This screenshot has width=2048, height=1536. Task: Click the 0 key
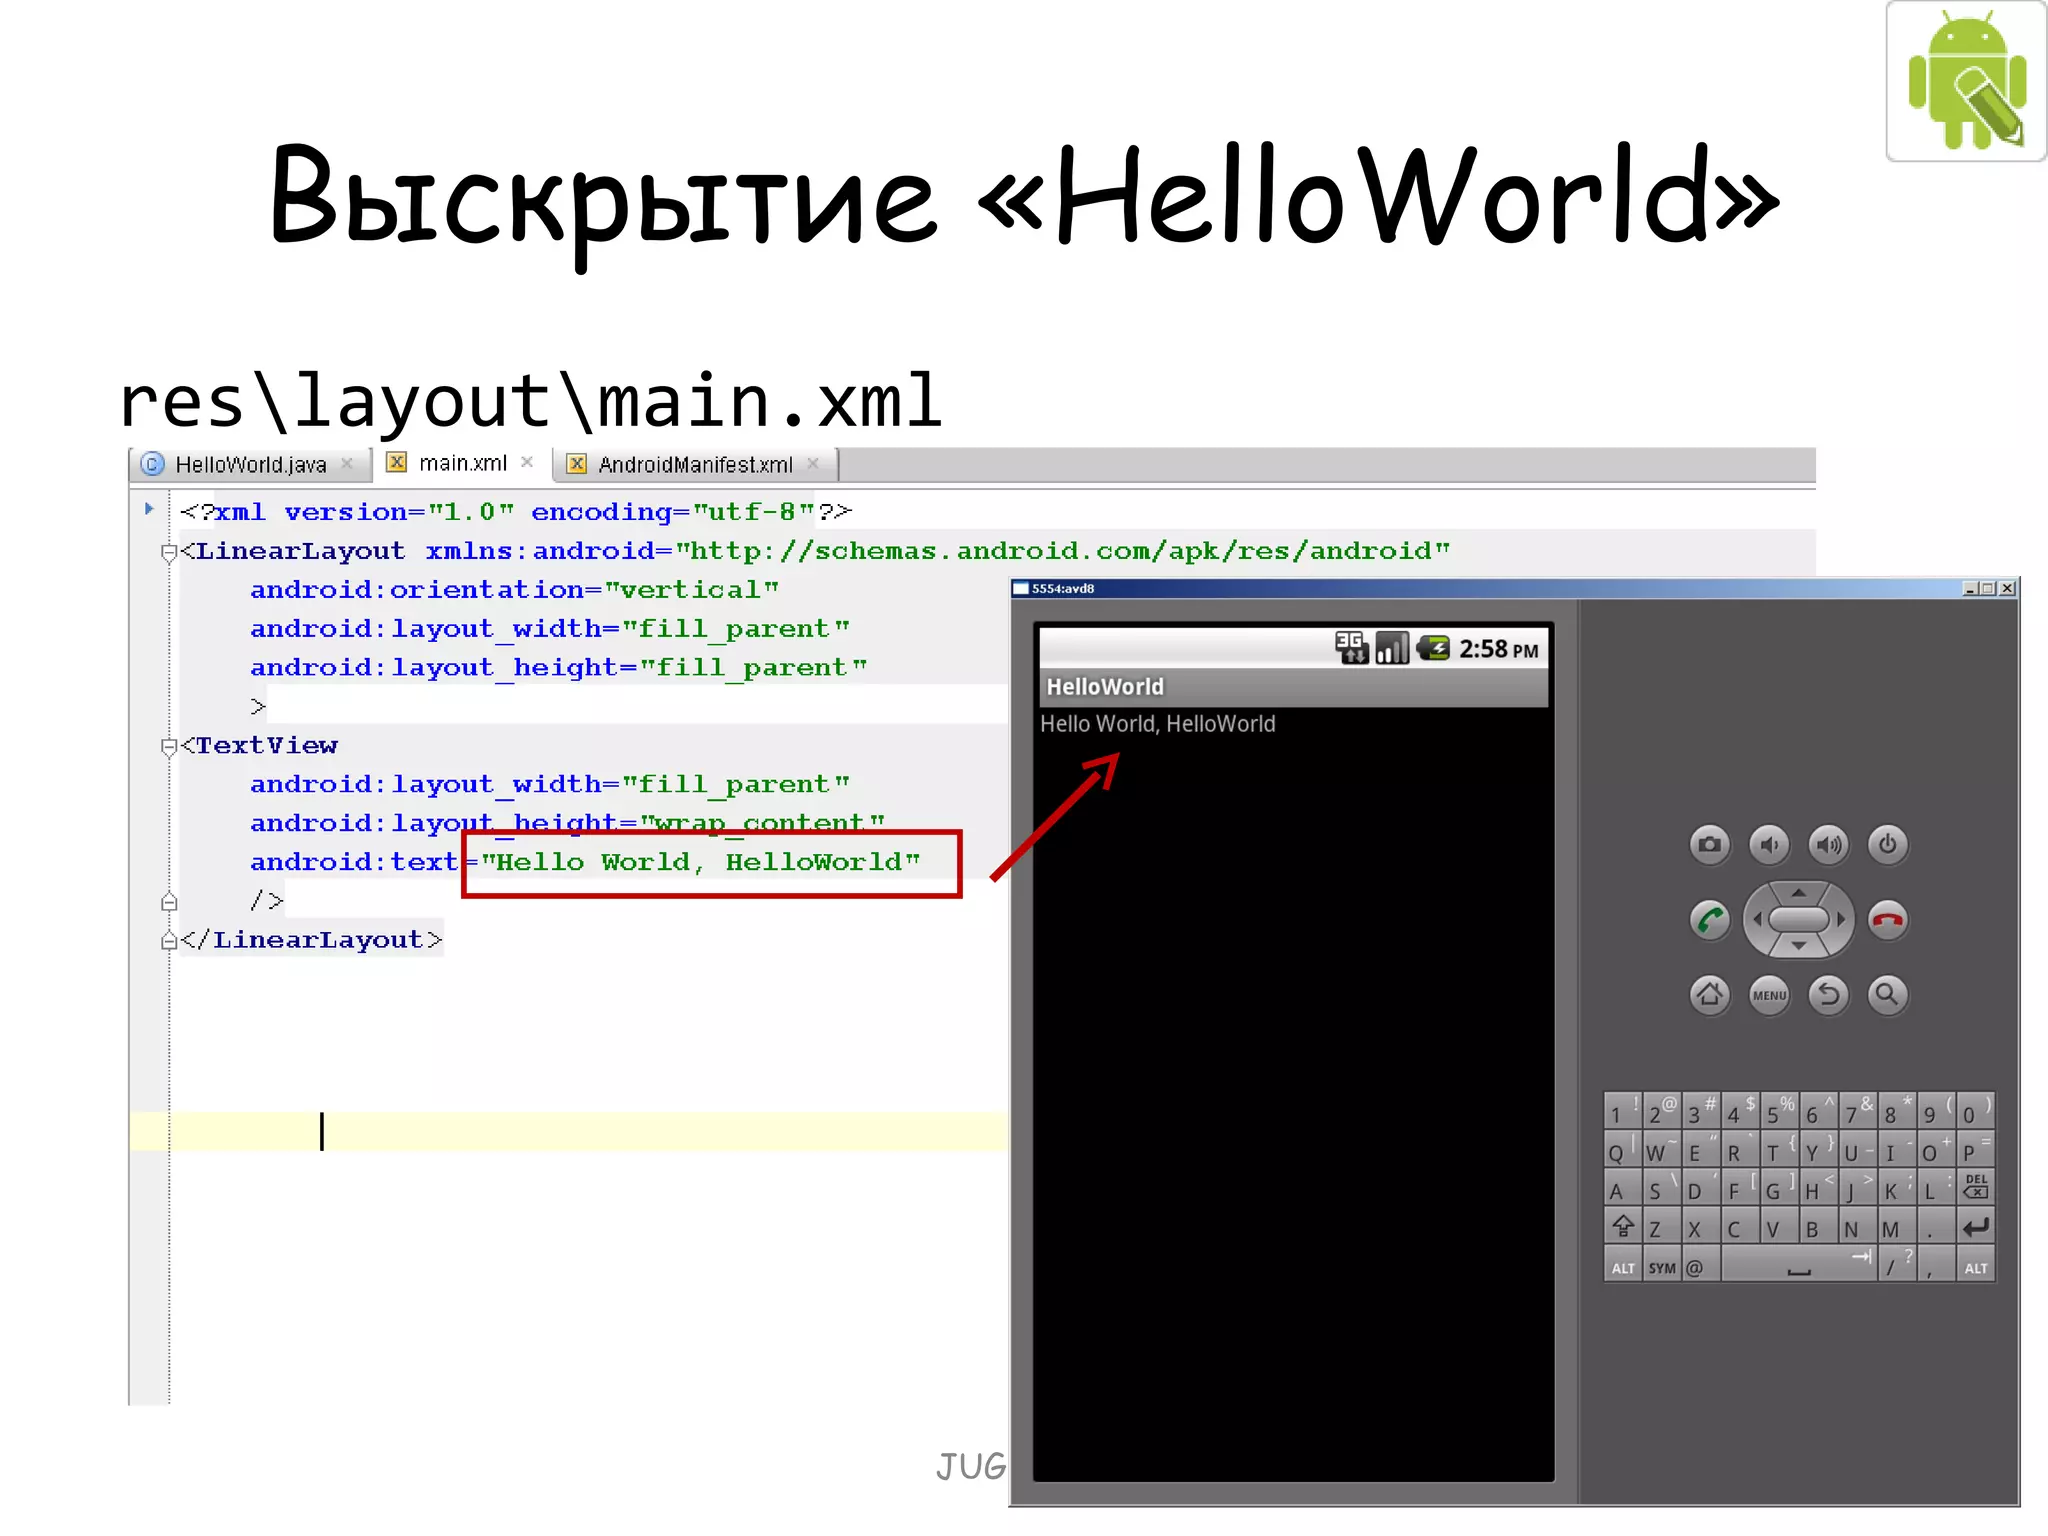click(x=1976, y=1112)
